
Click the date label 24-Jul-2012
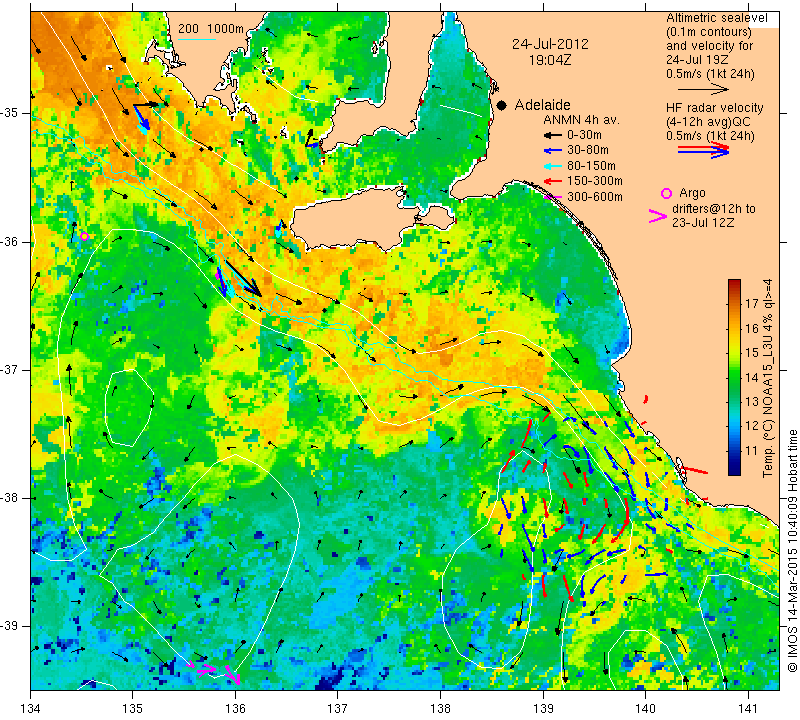[x=550, y=44]
